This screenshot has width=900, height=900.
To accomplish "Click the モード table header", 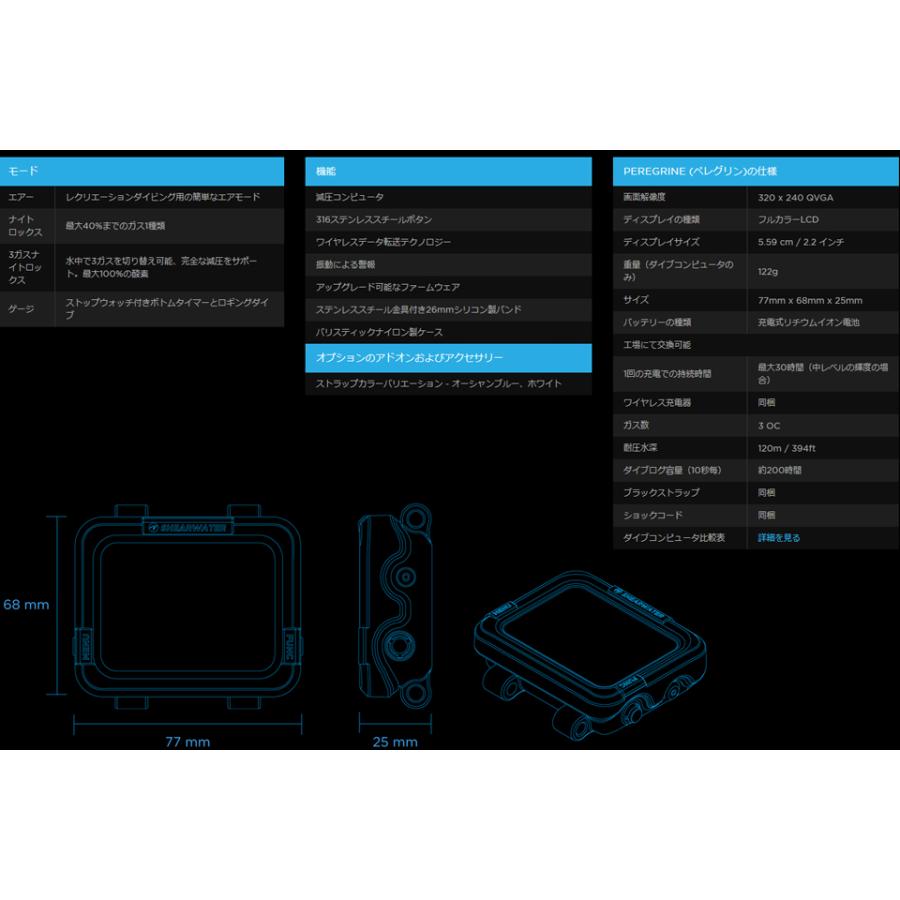I will 142,171.
